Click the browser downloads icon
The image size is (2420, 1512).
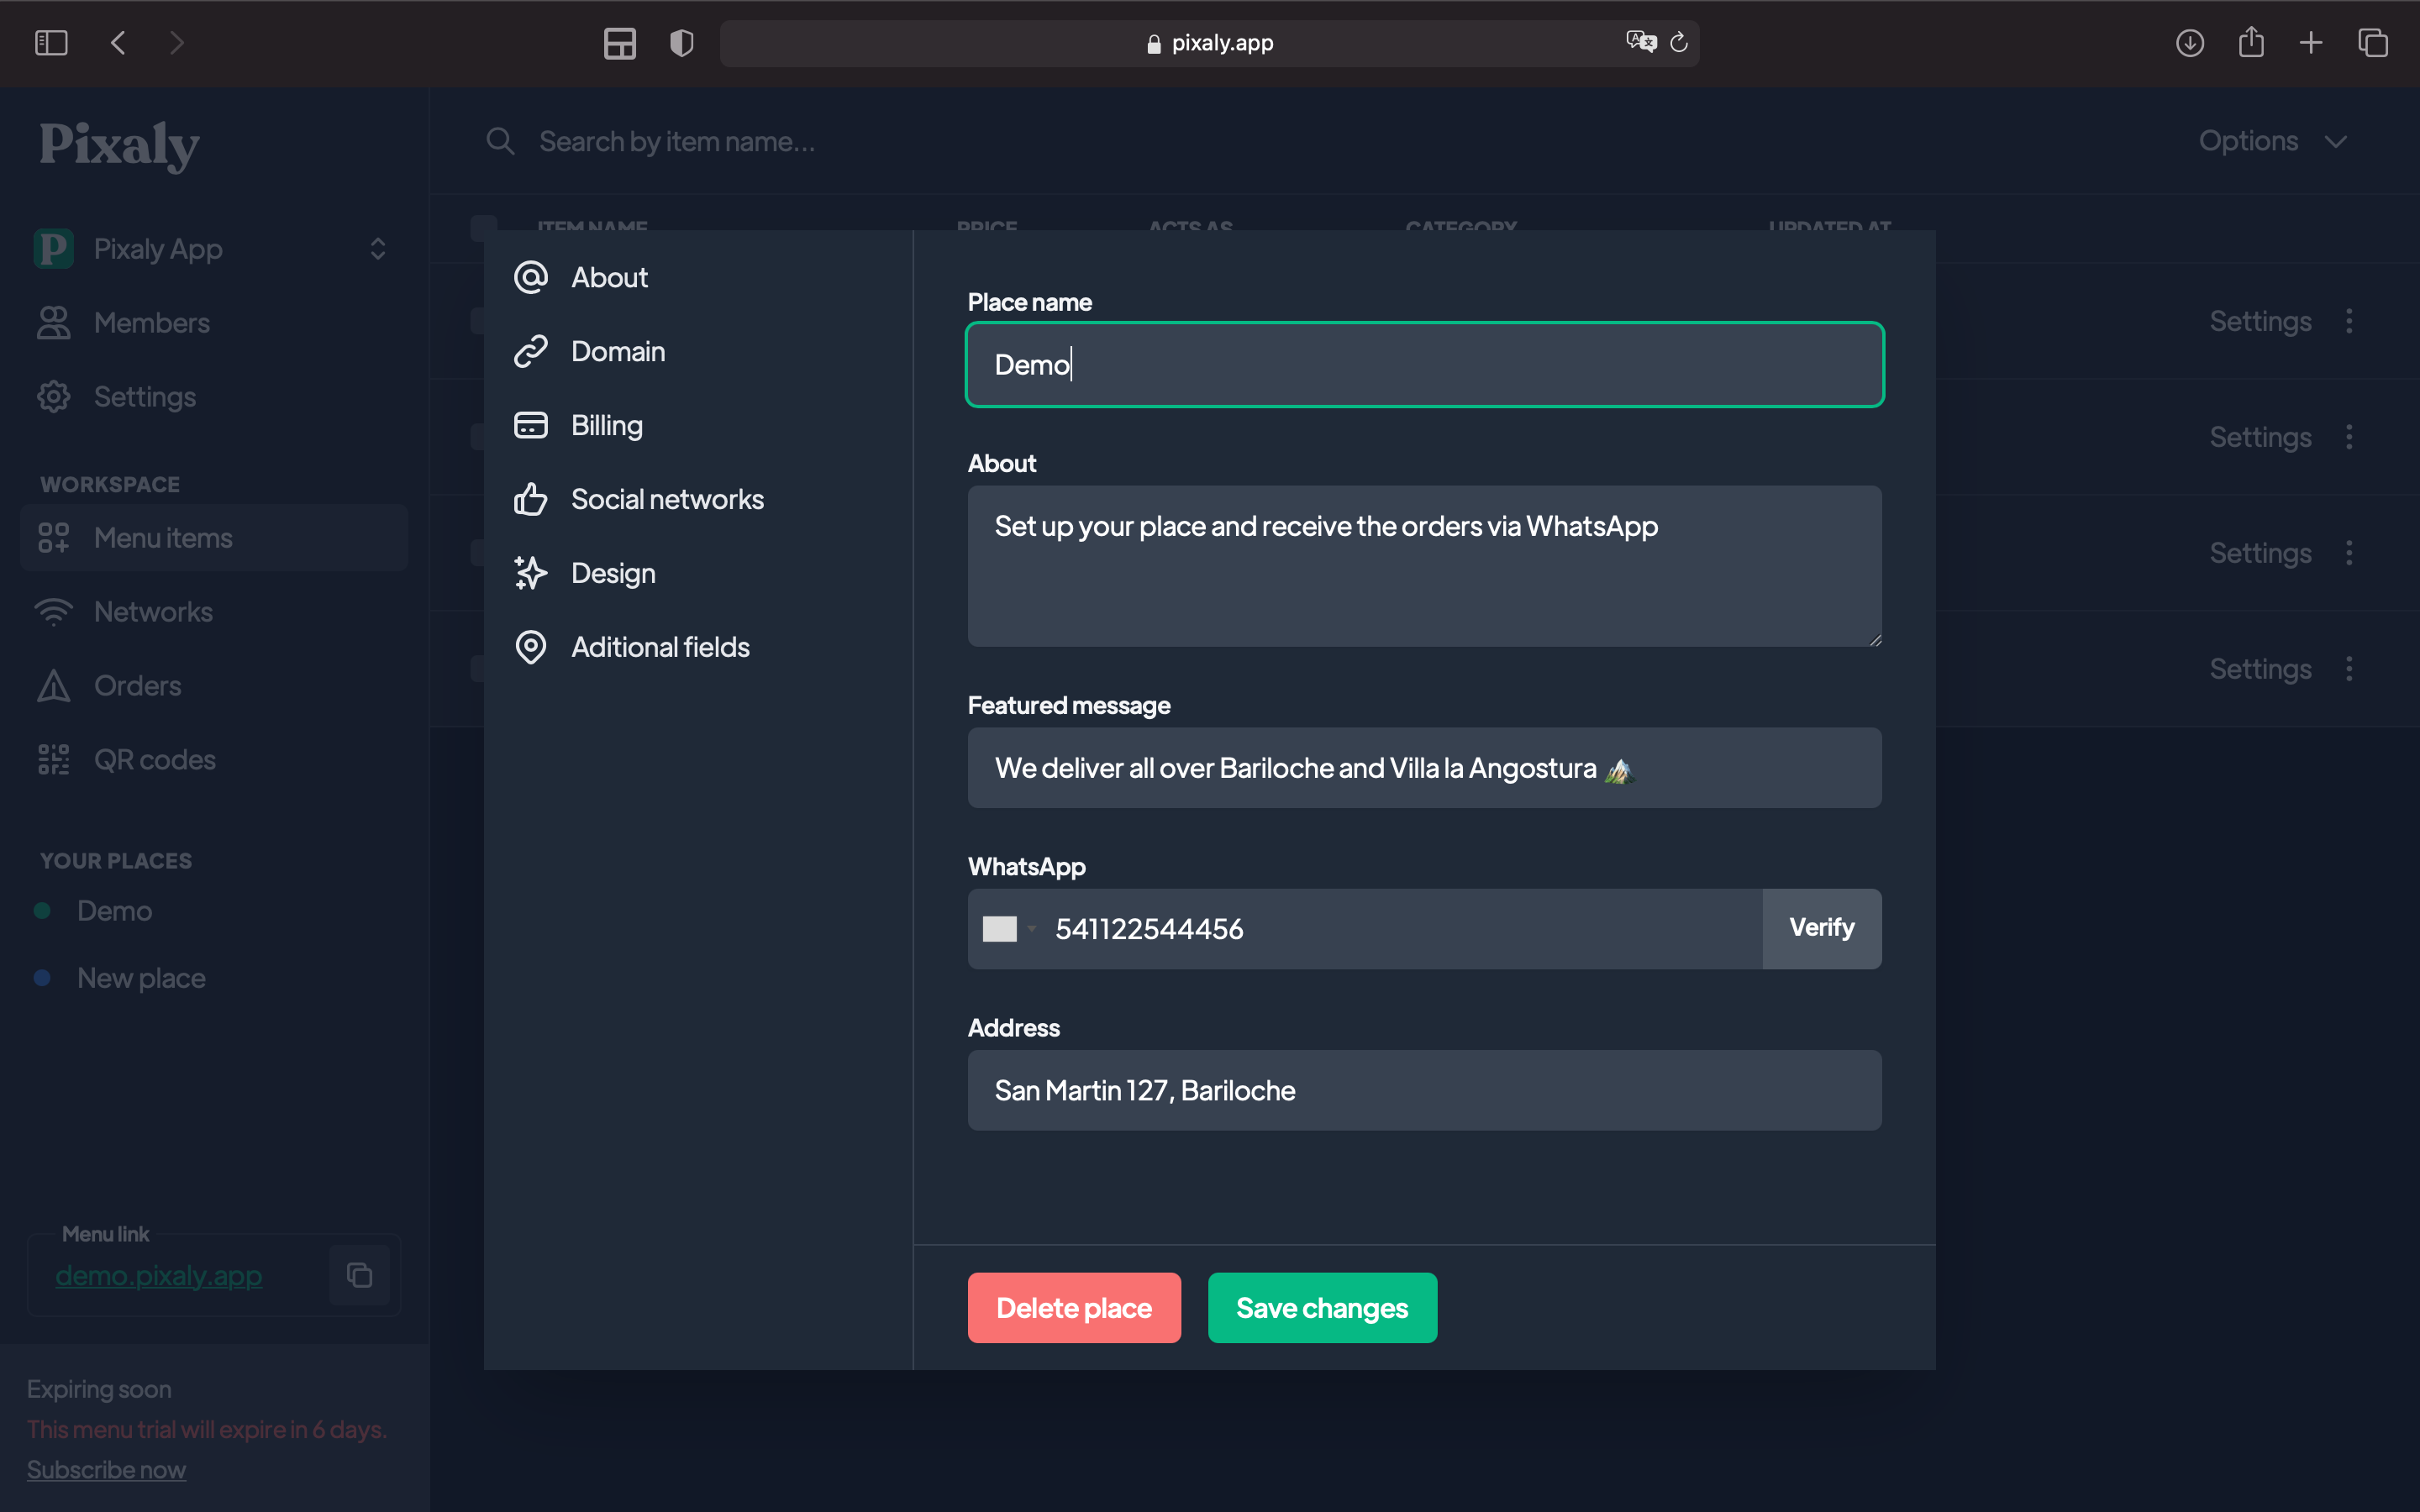2189,43
